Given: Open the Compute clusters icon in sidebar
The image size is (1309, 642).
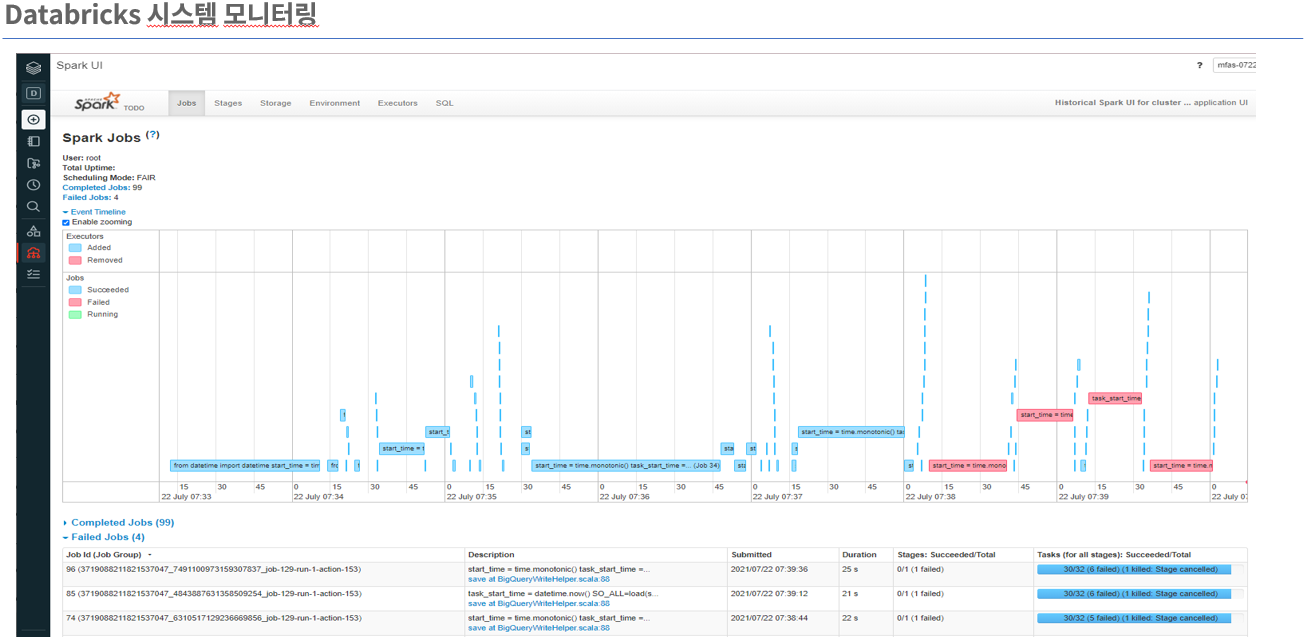Looking at the screenshot, I should tap(33, 252).
